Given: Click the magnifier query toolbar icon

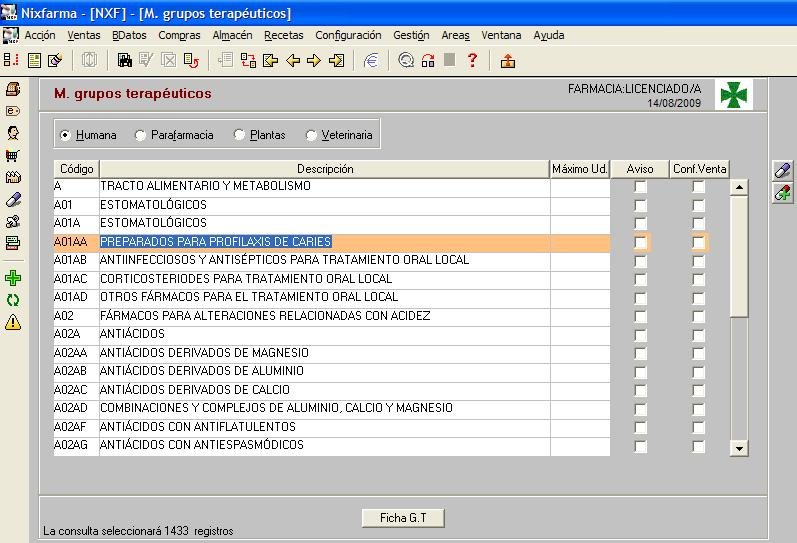Looking at the screenshot, I should click(x=406, y=61).
